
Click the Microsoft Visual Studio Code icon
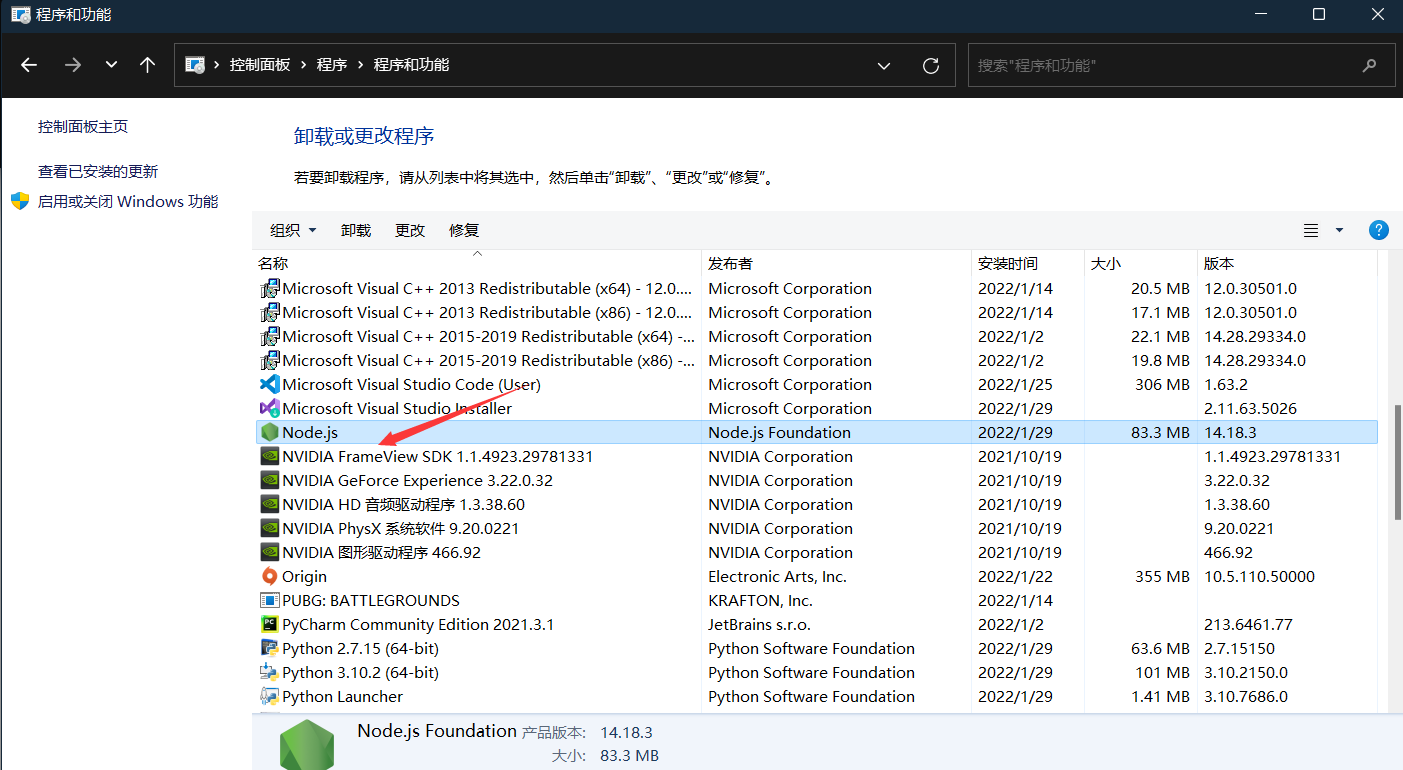tap(270, 384)
